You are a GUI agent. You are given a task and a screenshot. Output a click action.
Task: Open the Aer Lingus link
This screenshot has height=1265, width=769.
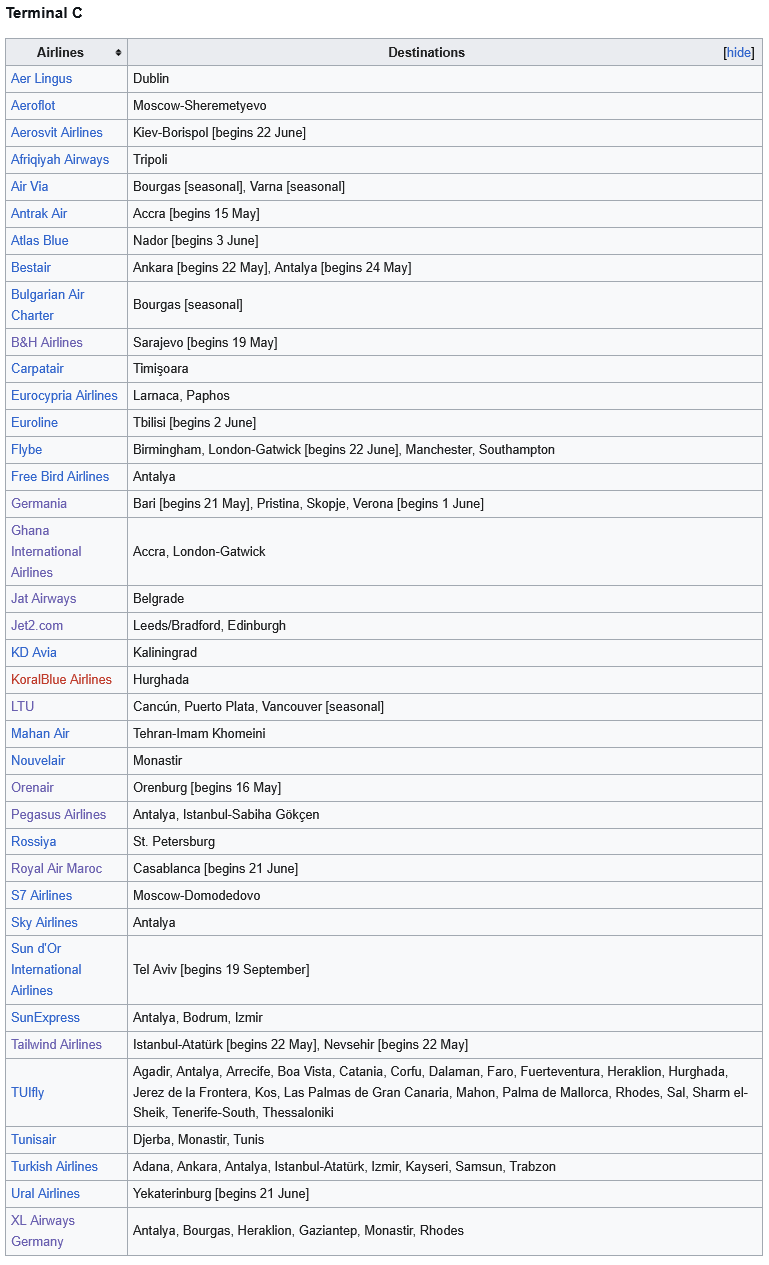pos(41,79)
